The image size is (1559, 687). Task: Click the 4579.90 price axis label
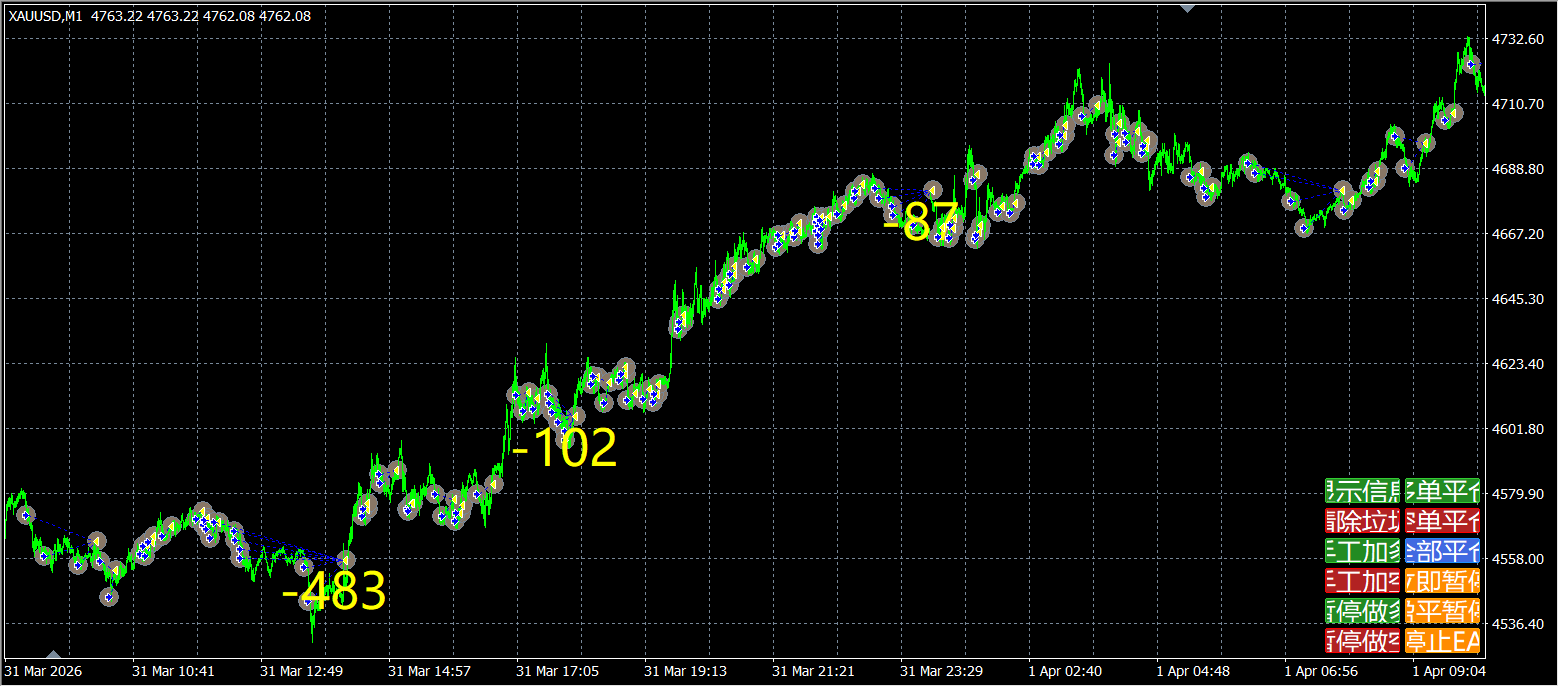[1518, 494]
